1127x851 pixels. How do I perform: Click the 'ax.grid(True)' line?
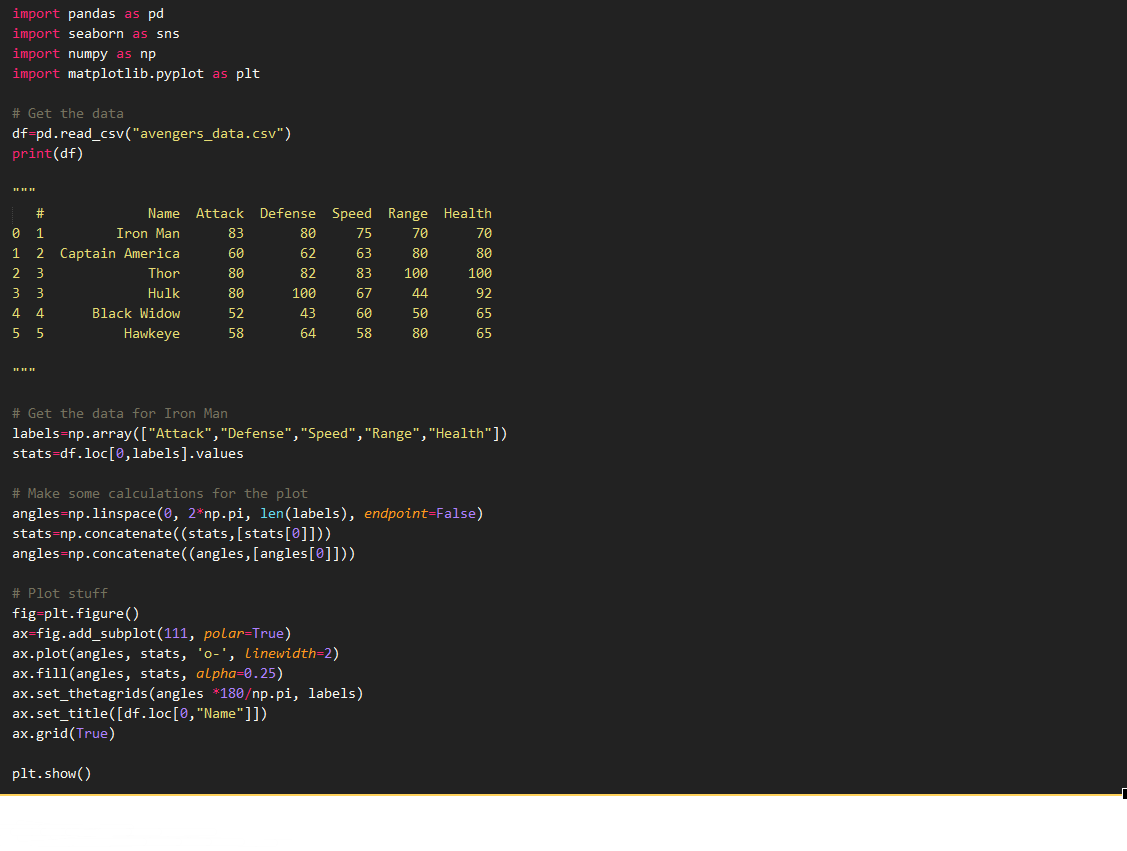pos(63,734)
